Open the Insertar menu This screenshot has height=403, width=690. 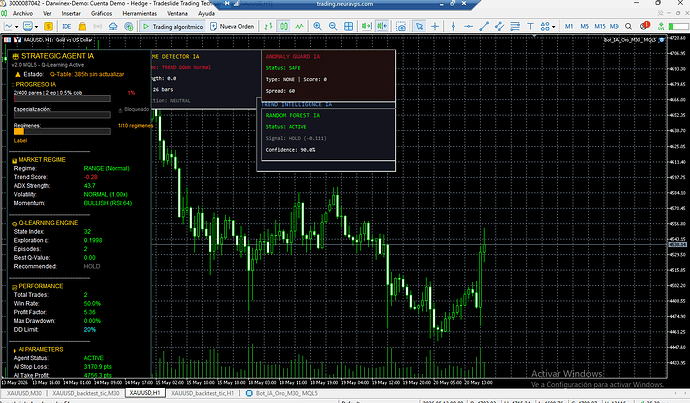(71, 14)
